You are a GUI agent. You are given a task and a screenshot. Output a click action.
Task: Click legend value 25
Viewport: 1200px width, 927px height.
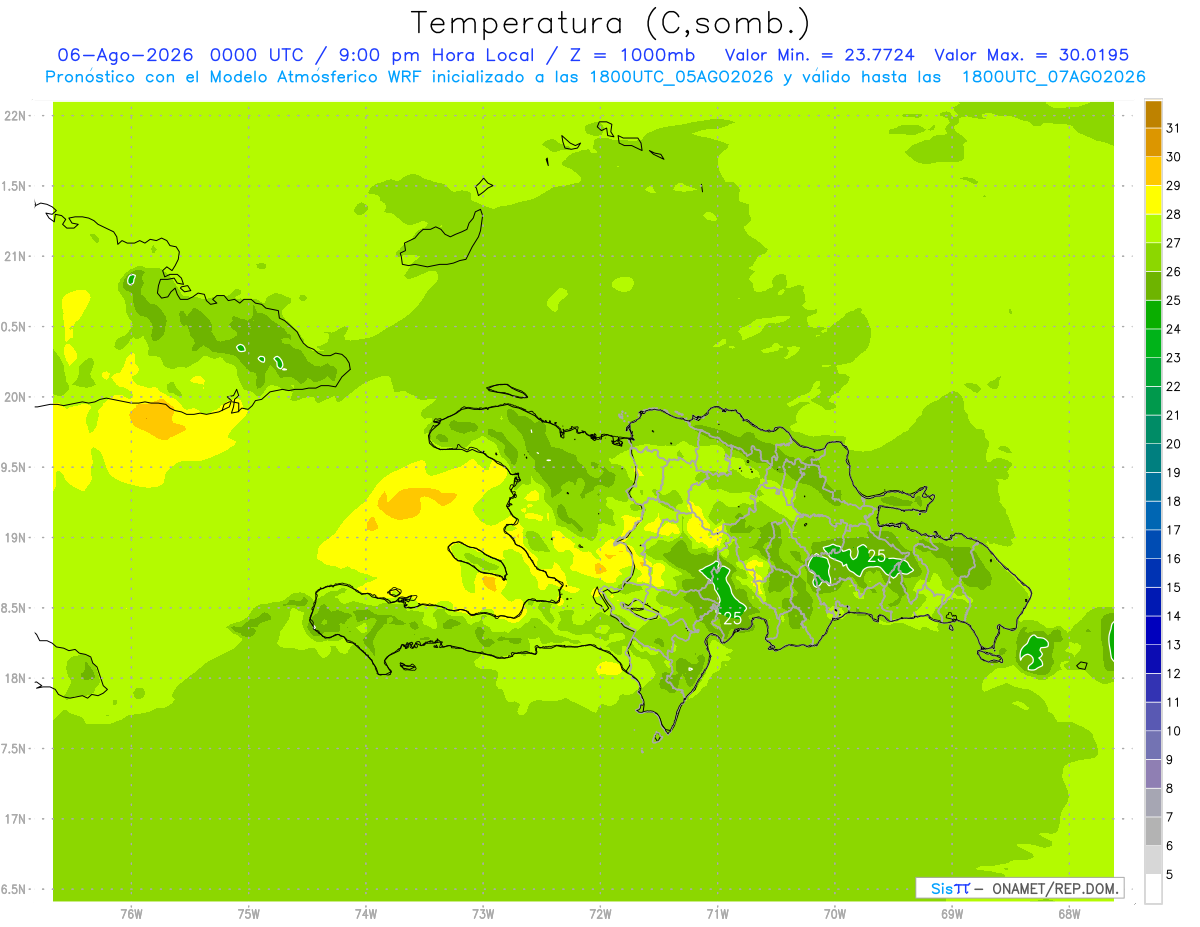[x=1174, y=300]
